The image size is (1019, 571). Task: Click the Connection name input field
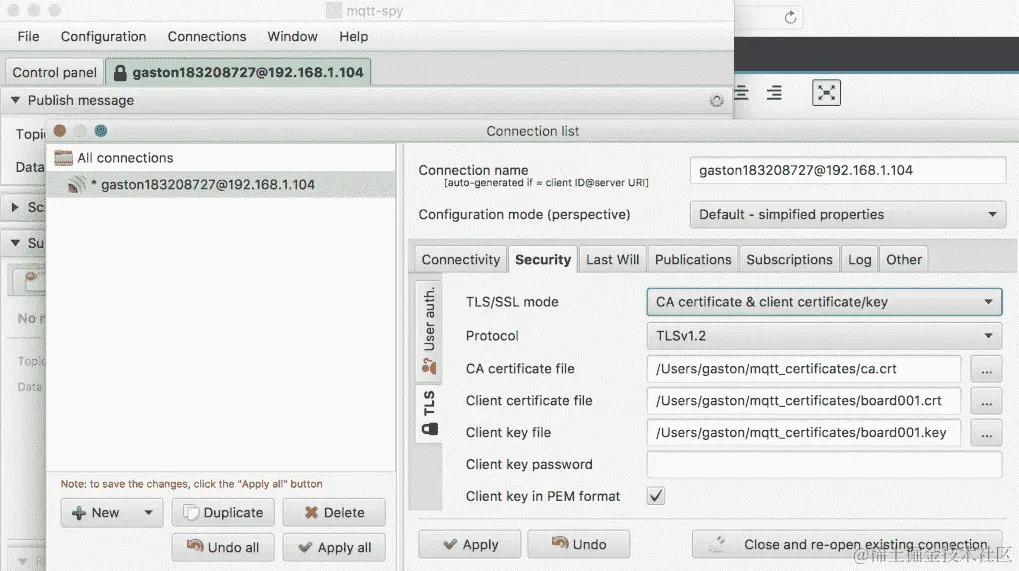coord(847,170)
